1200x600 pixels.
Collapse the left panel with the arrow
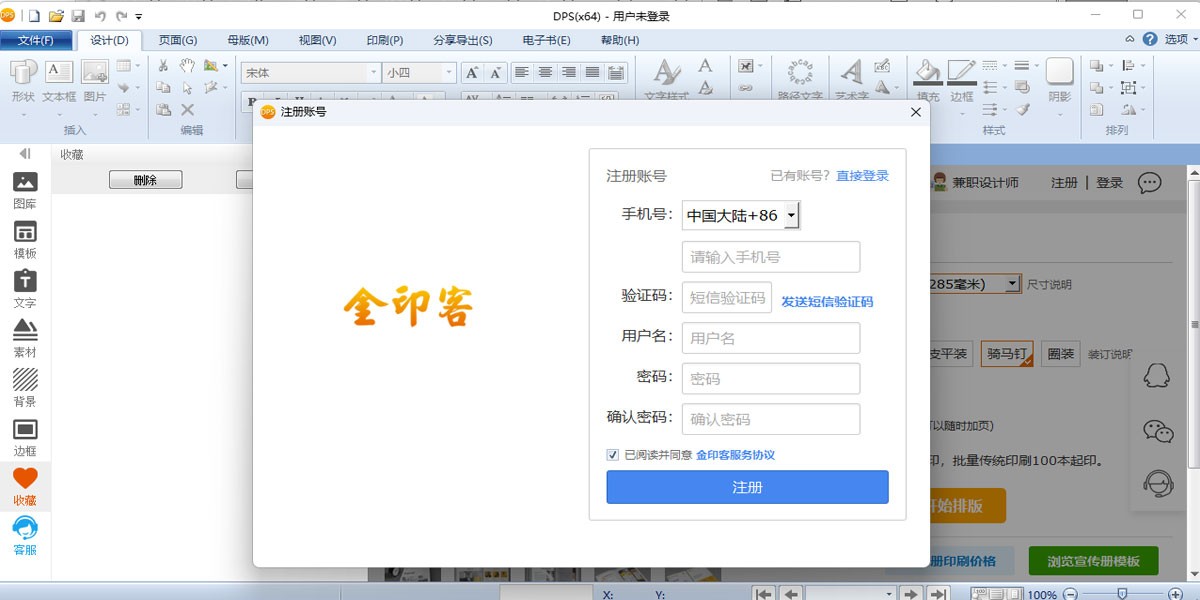[x=25, y=154]
